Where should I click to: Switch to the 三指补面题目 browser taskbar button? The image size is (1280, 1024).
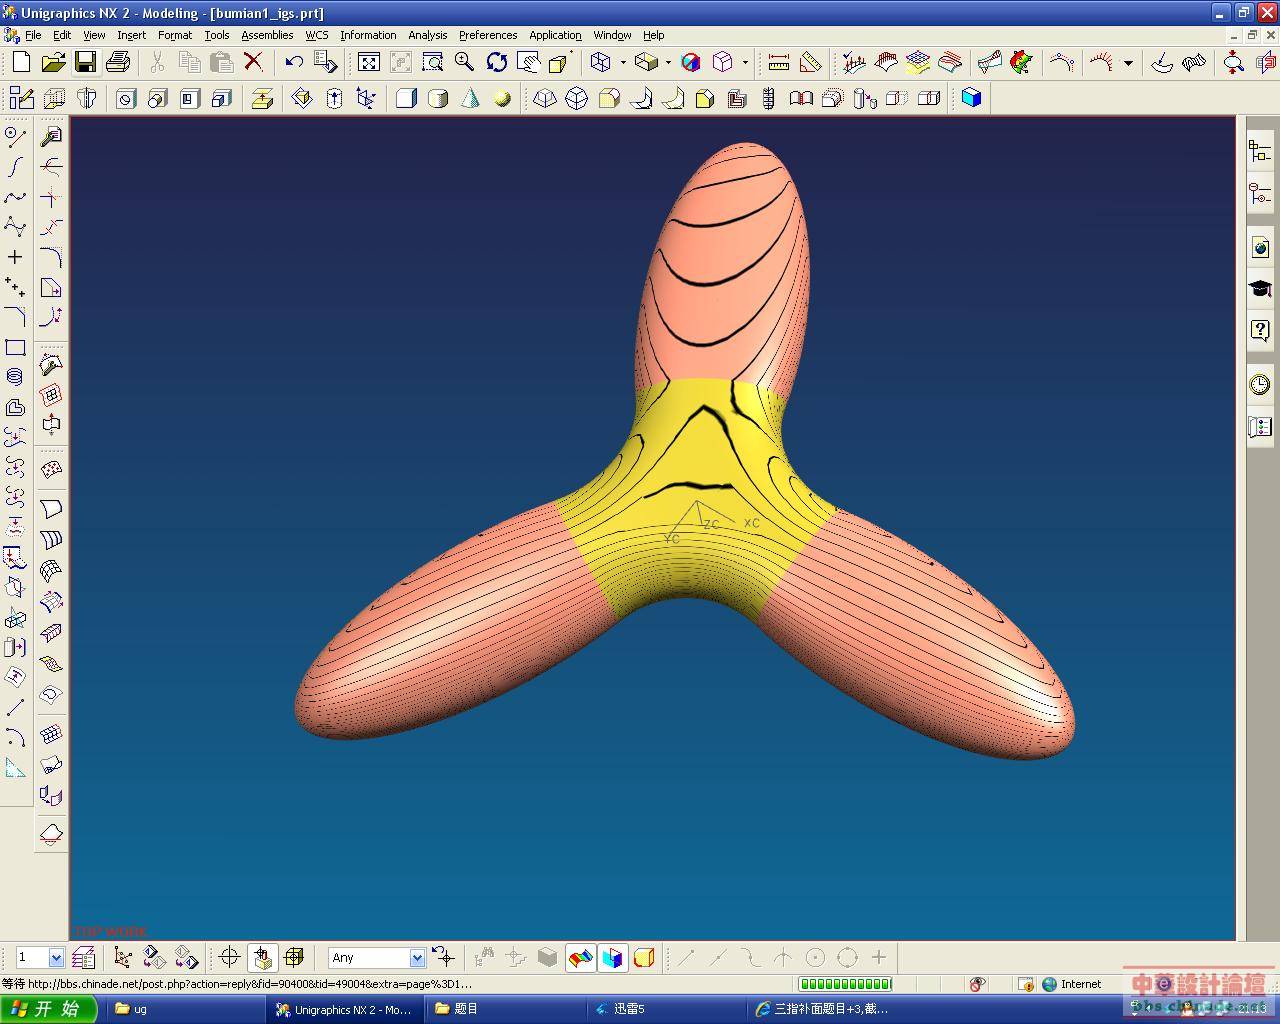point(824,1009)
